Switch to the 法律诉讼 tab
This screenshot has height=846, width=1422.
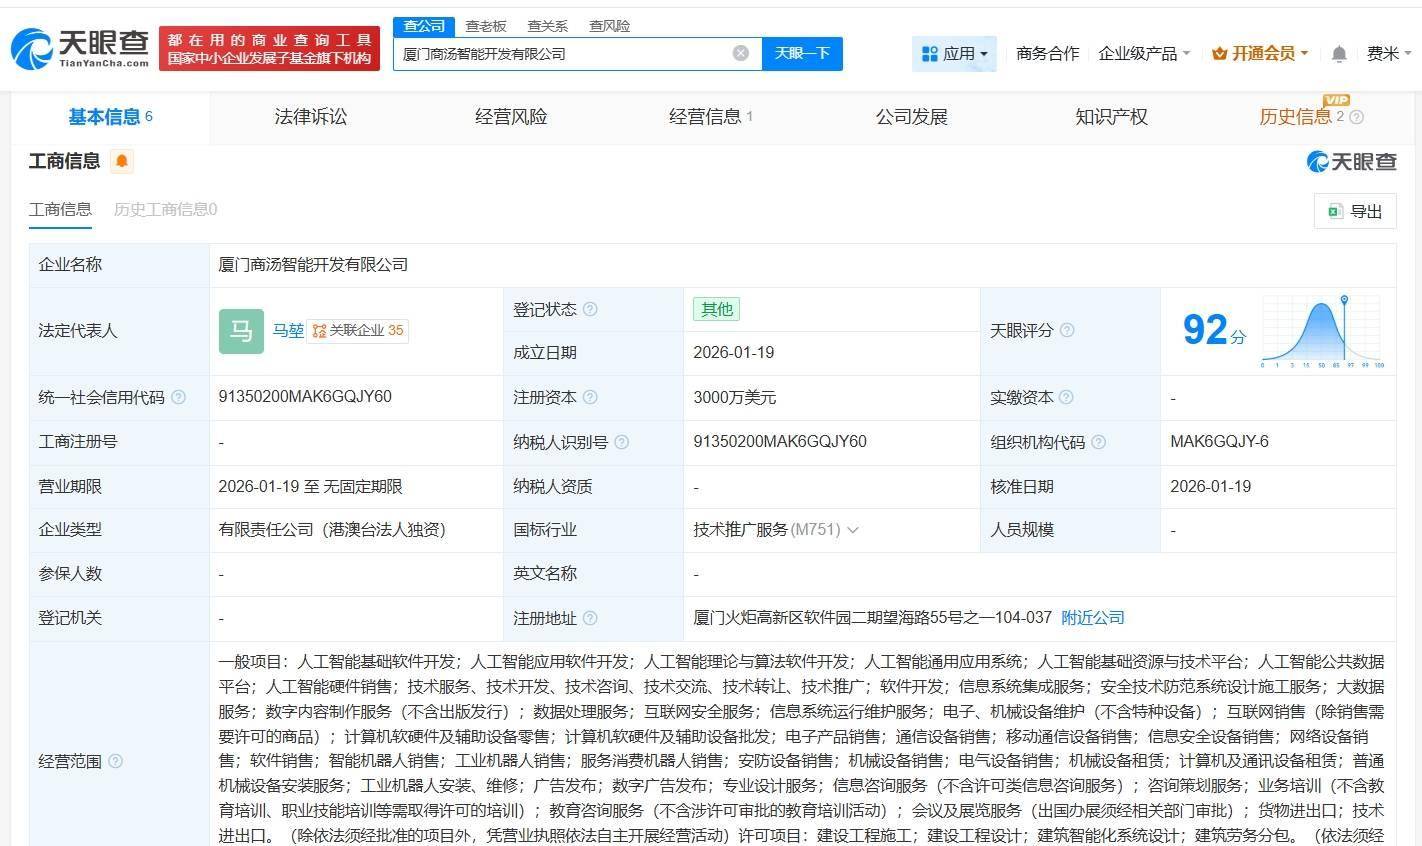(x=310, y=117)
